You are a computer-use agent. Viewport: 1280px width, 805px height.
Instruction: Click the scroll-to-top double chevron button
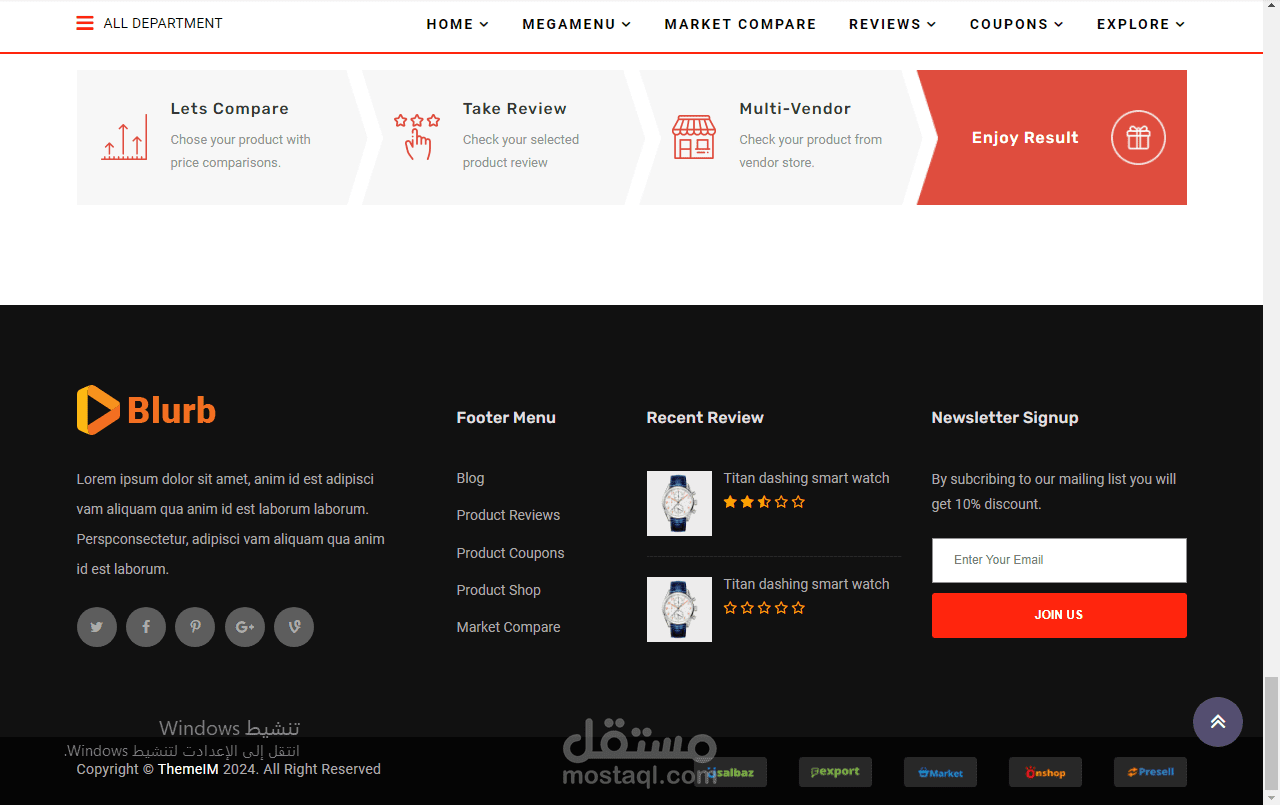1218,721
